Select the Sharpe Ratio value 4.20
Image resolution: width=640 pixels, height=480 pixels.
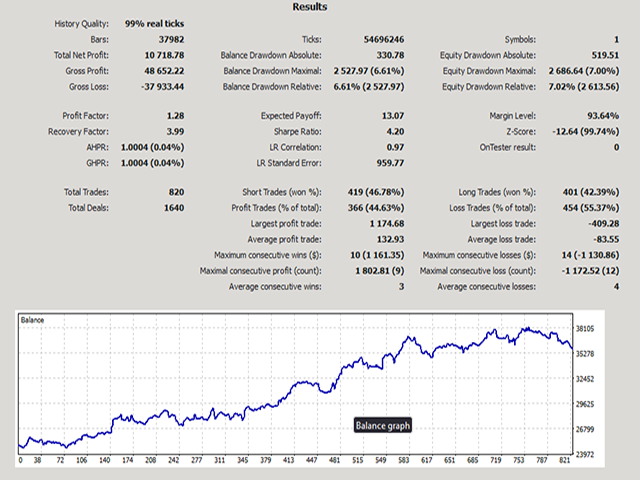[395, 131]
